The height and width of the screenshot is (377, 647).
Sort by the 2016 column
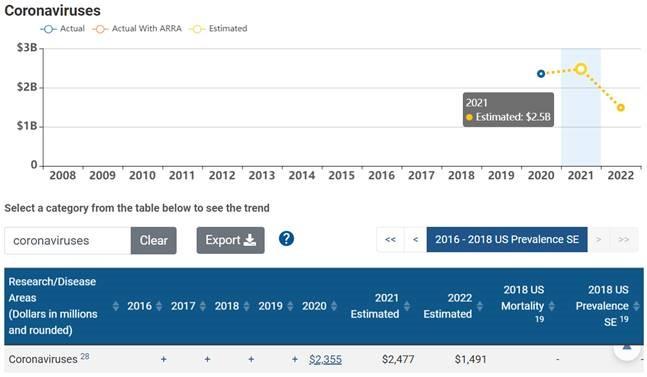159,306
